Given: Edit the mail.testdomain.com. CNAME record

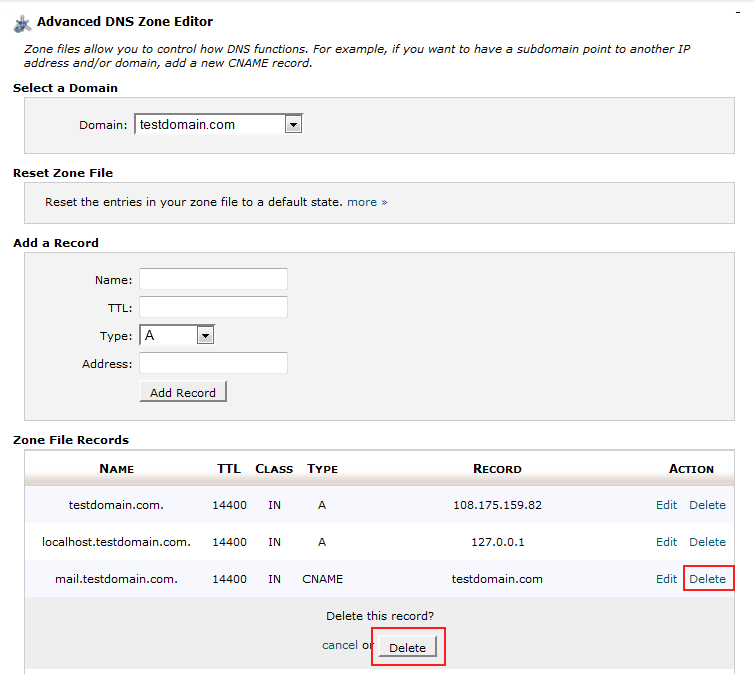Looking at the screenshot, I should tap(666, 579).
